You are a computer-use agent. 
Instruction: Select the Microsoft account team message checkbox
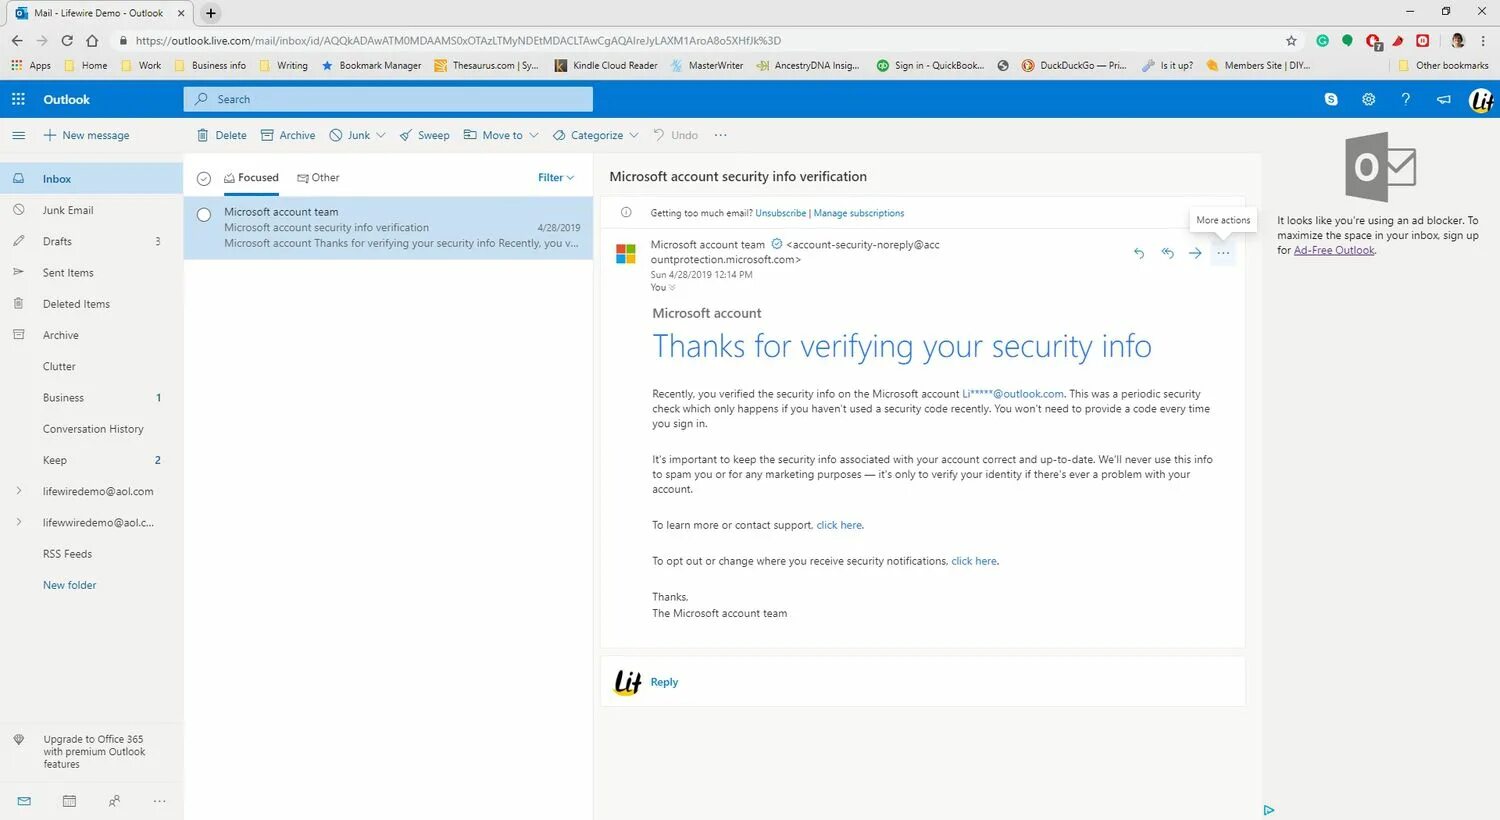(x=204, y=214)
